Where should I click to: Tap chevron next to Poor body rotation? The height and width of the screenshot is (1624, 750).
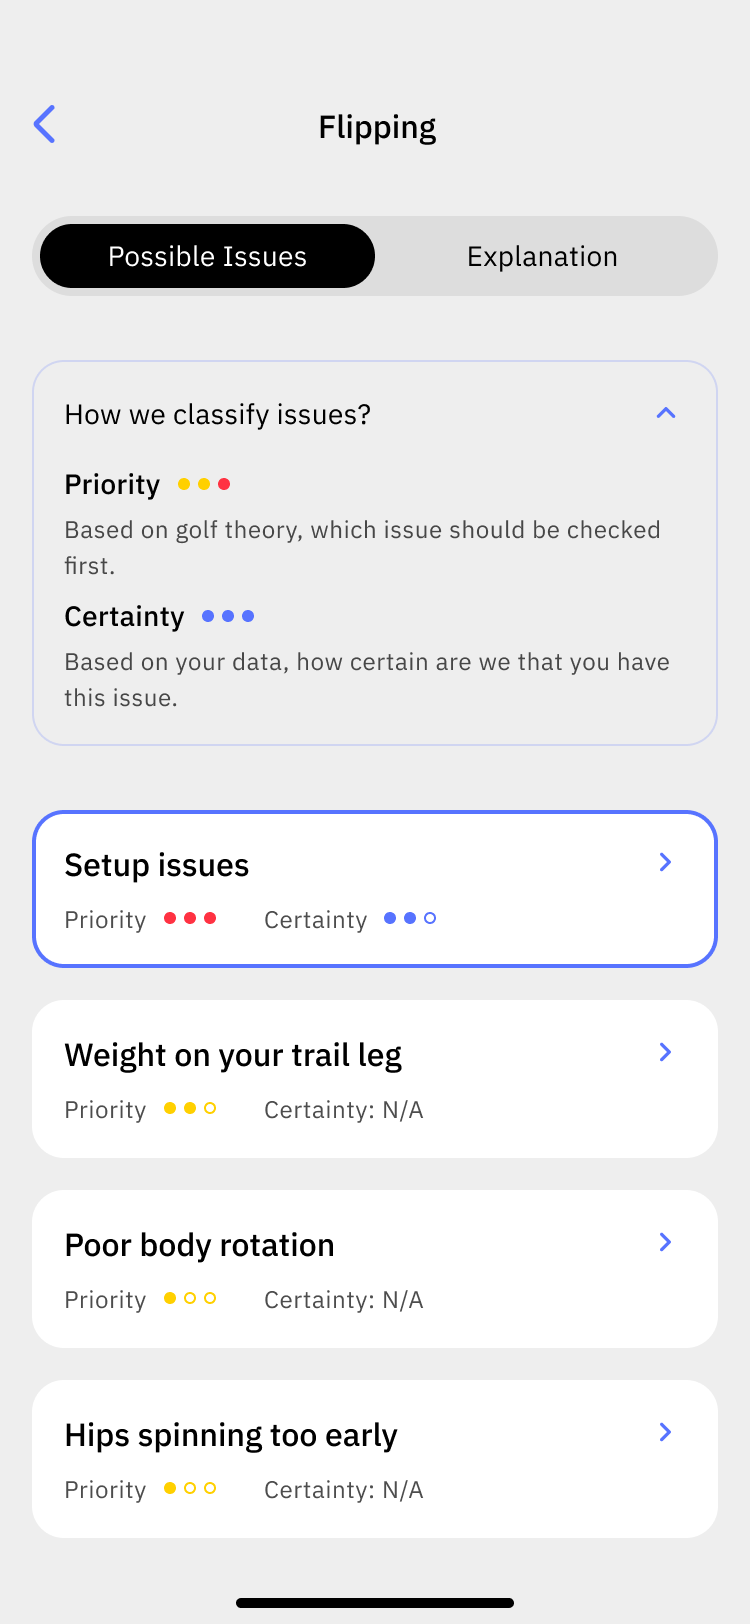(x=666, y=1242)
